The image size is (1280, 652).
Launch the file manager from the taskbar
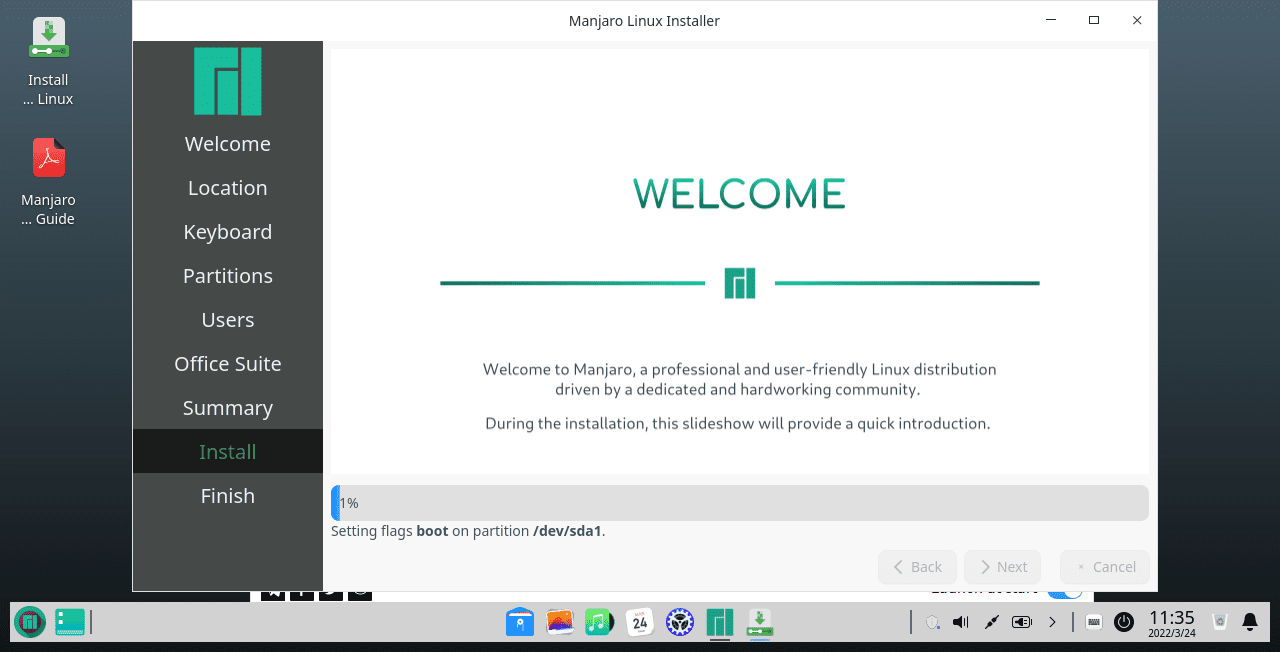pos(519,622)
